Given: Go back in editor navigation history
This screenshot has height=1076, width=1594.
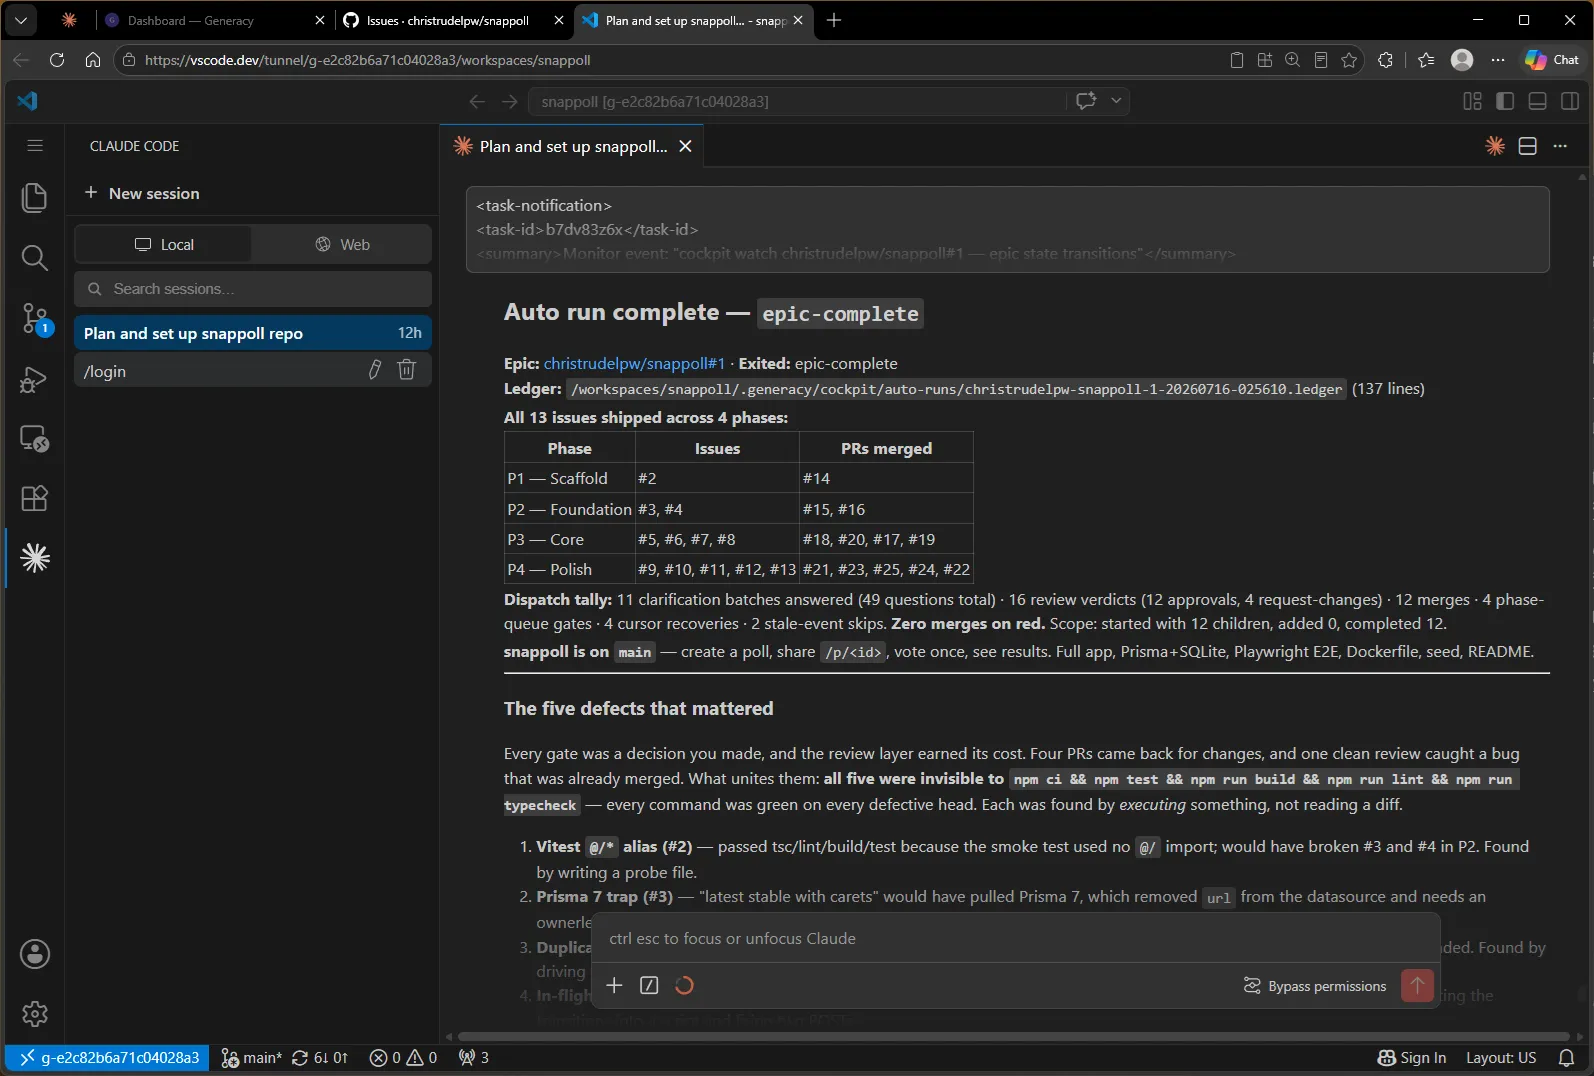Looking at the screenshot, I should point(477,101).
